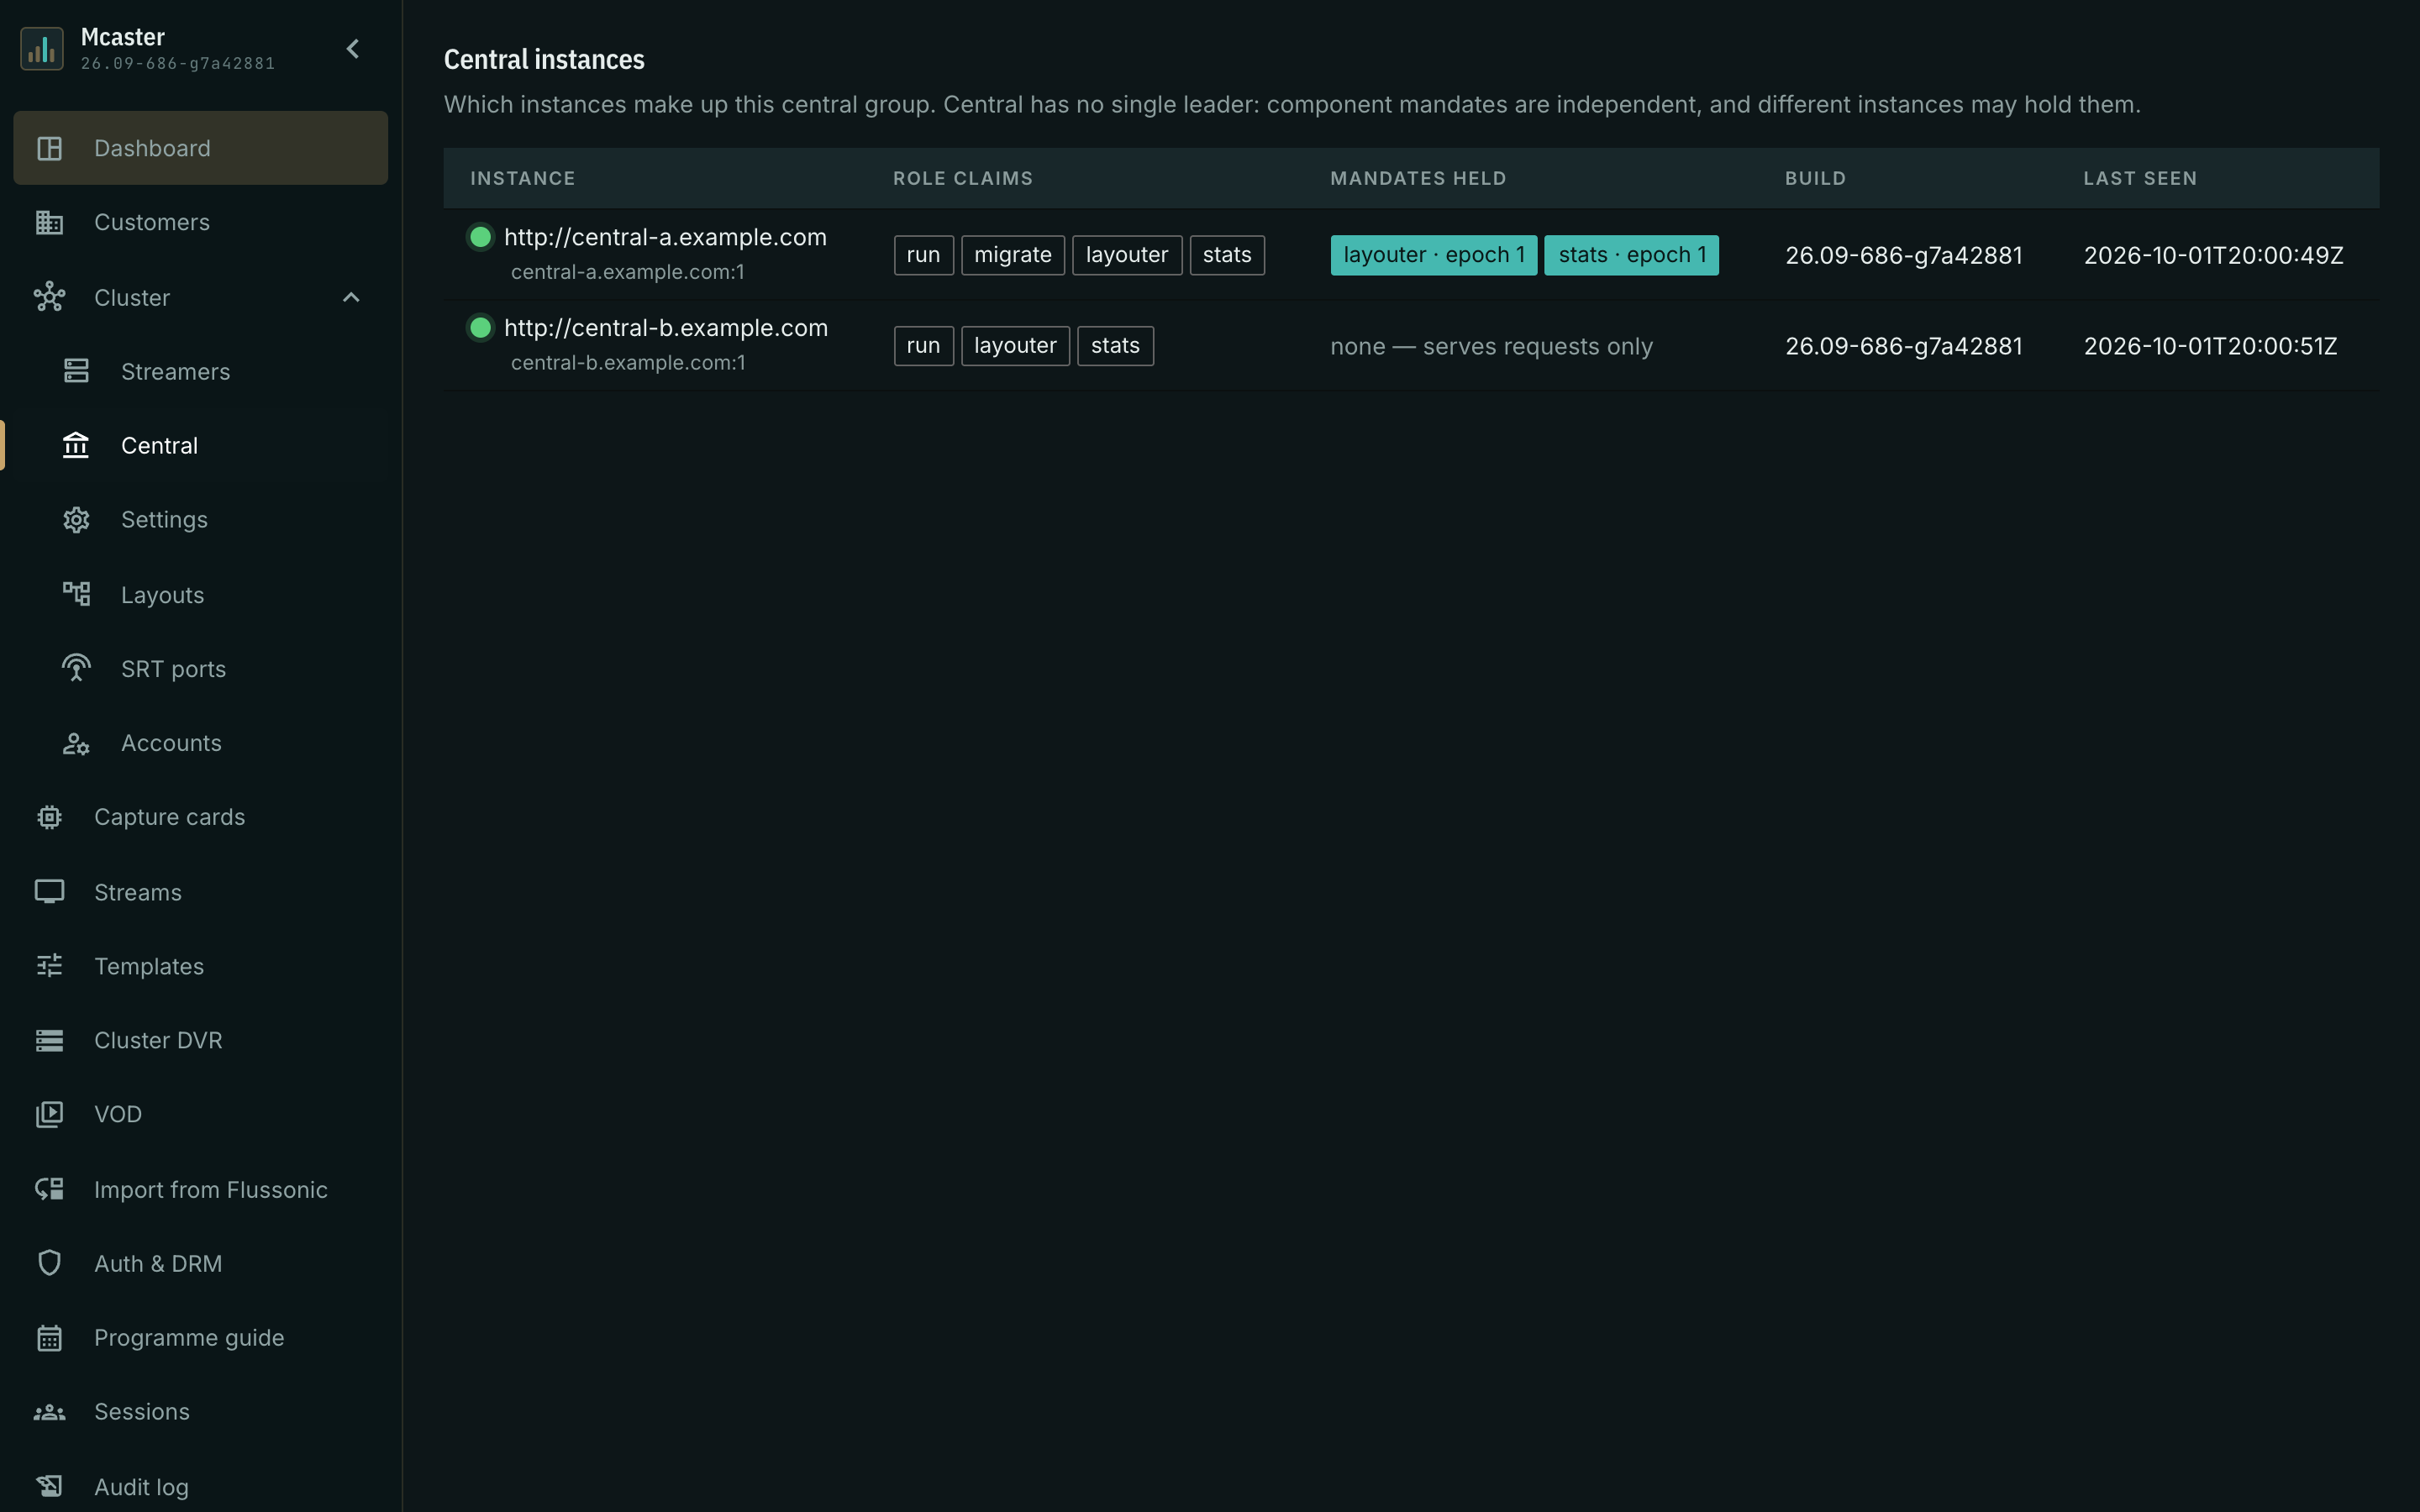Click the Import from Flussonic icon

(49, 1189)
